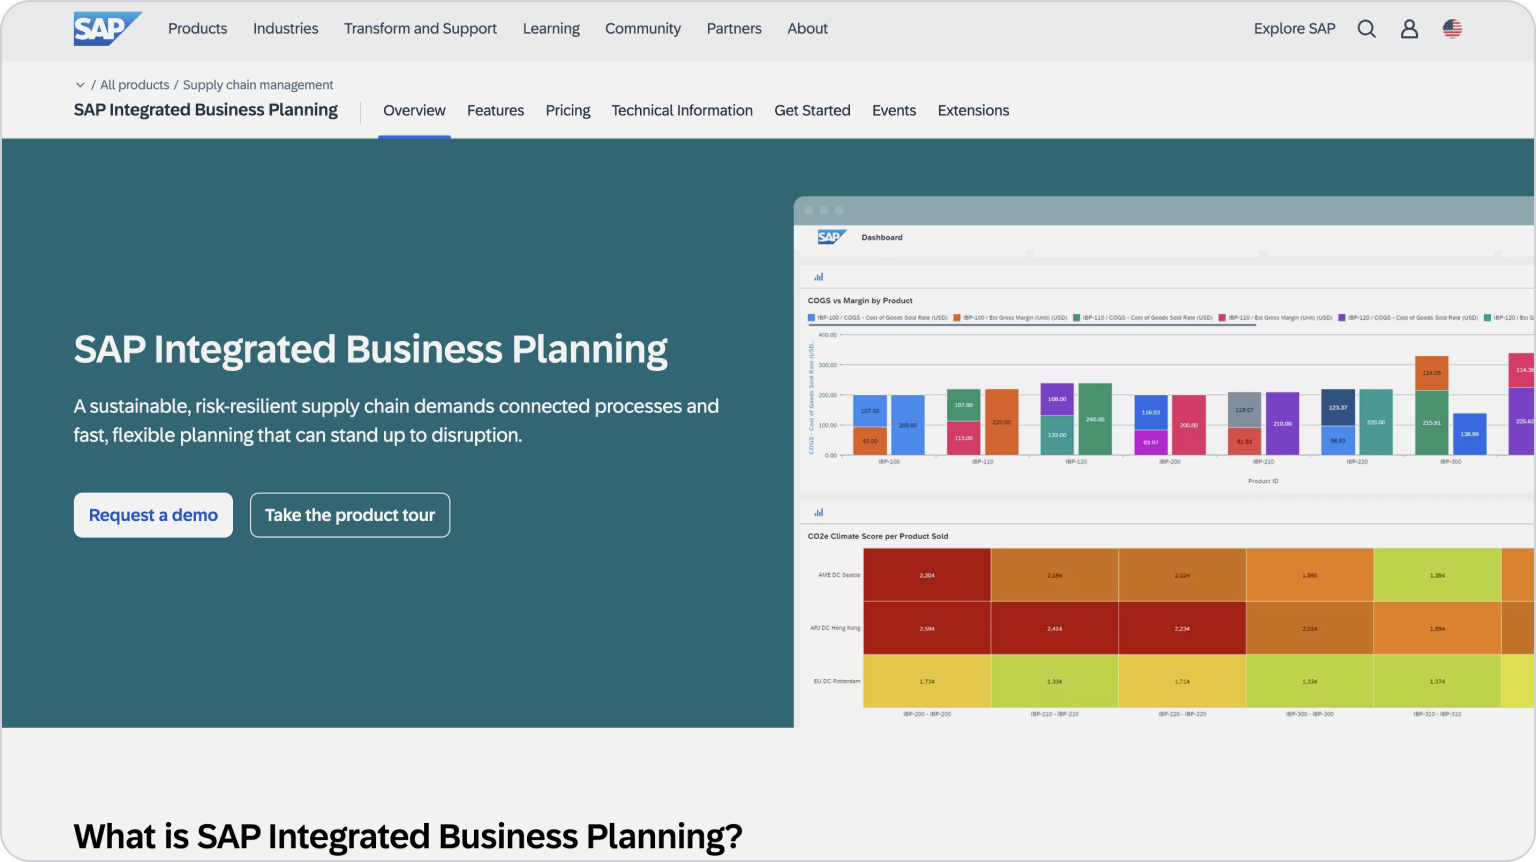This screenshot has width=1536, height=862.
Task: Click What is SAP Integrated Business Planning heading
Action: click(x=408, y=836)
